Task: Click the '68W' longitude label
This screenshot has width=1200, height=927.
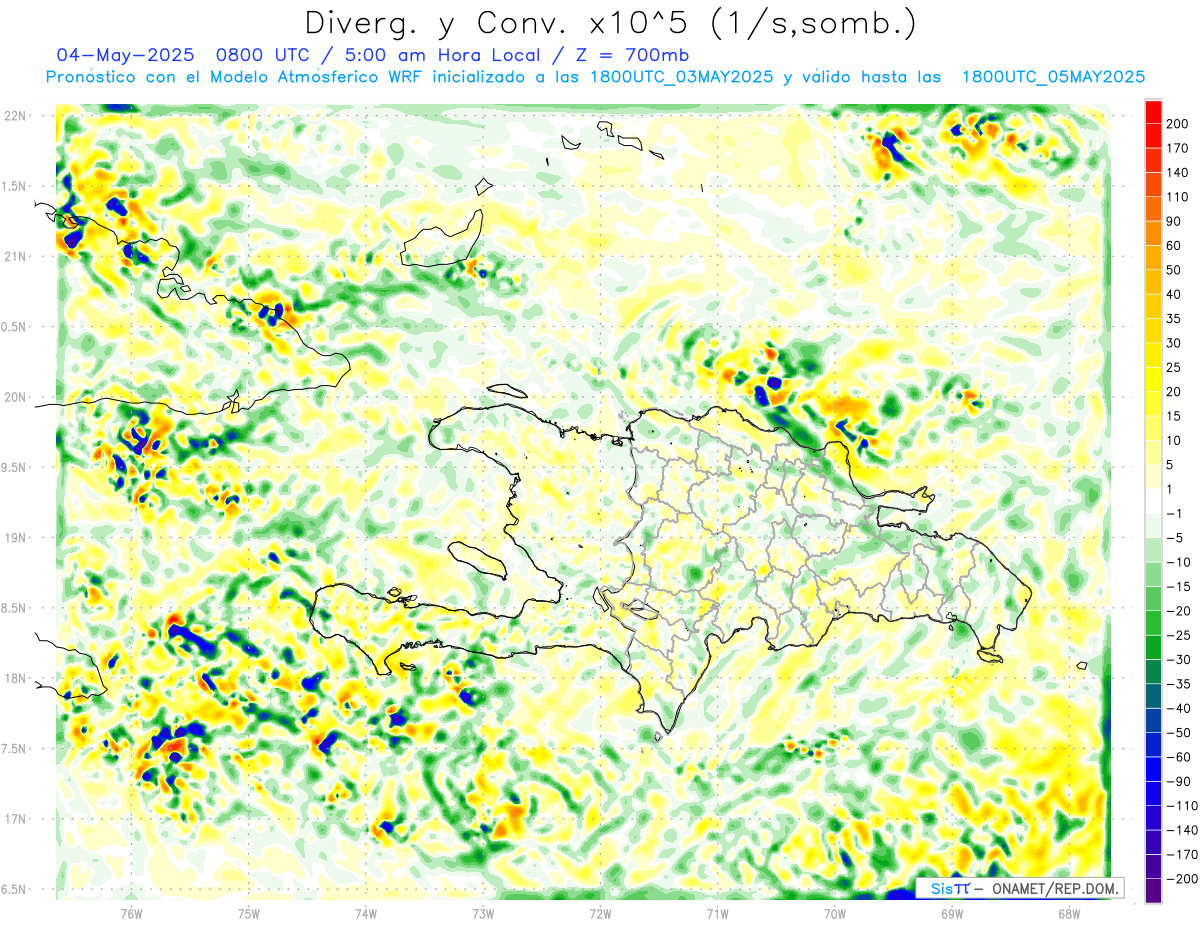Action: click(1068, 913)
